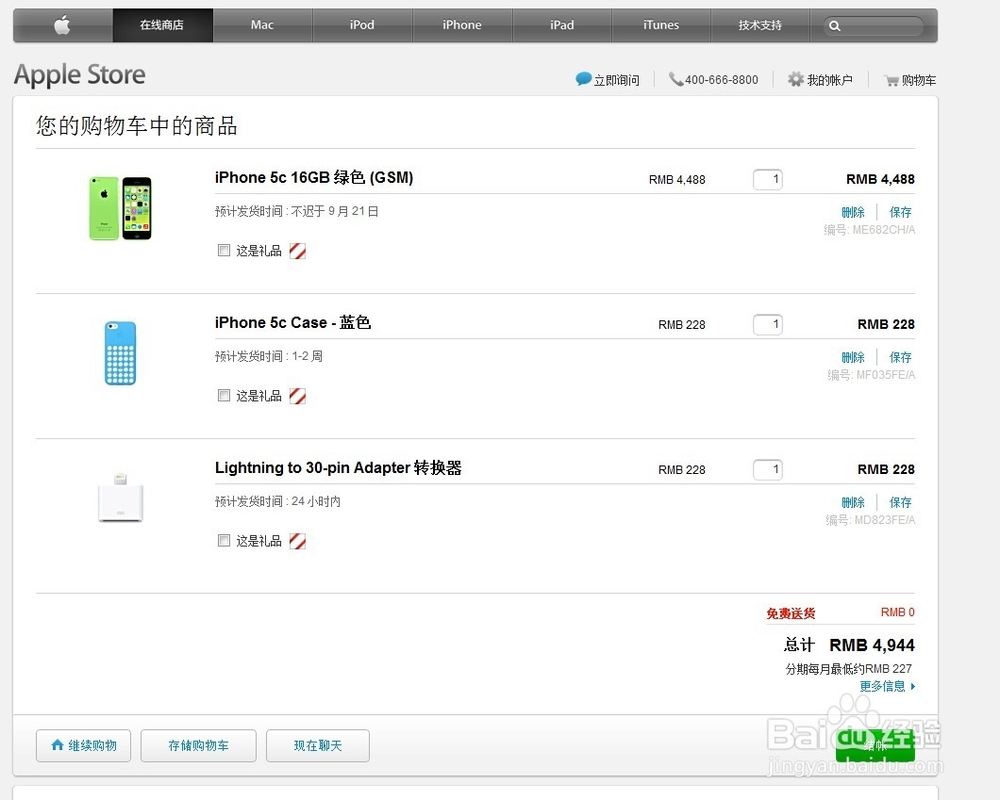The width and height of the screenshot is (1000, 800).
Task: Click 存储购物车 button
Action: (x=198, y=746)
